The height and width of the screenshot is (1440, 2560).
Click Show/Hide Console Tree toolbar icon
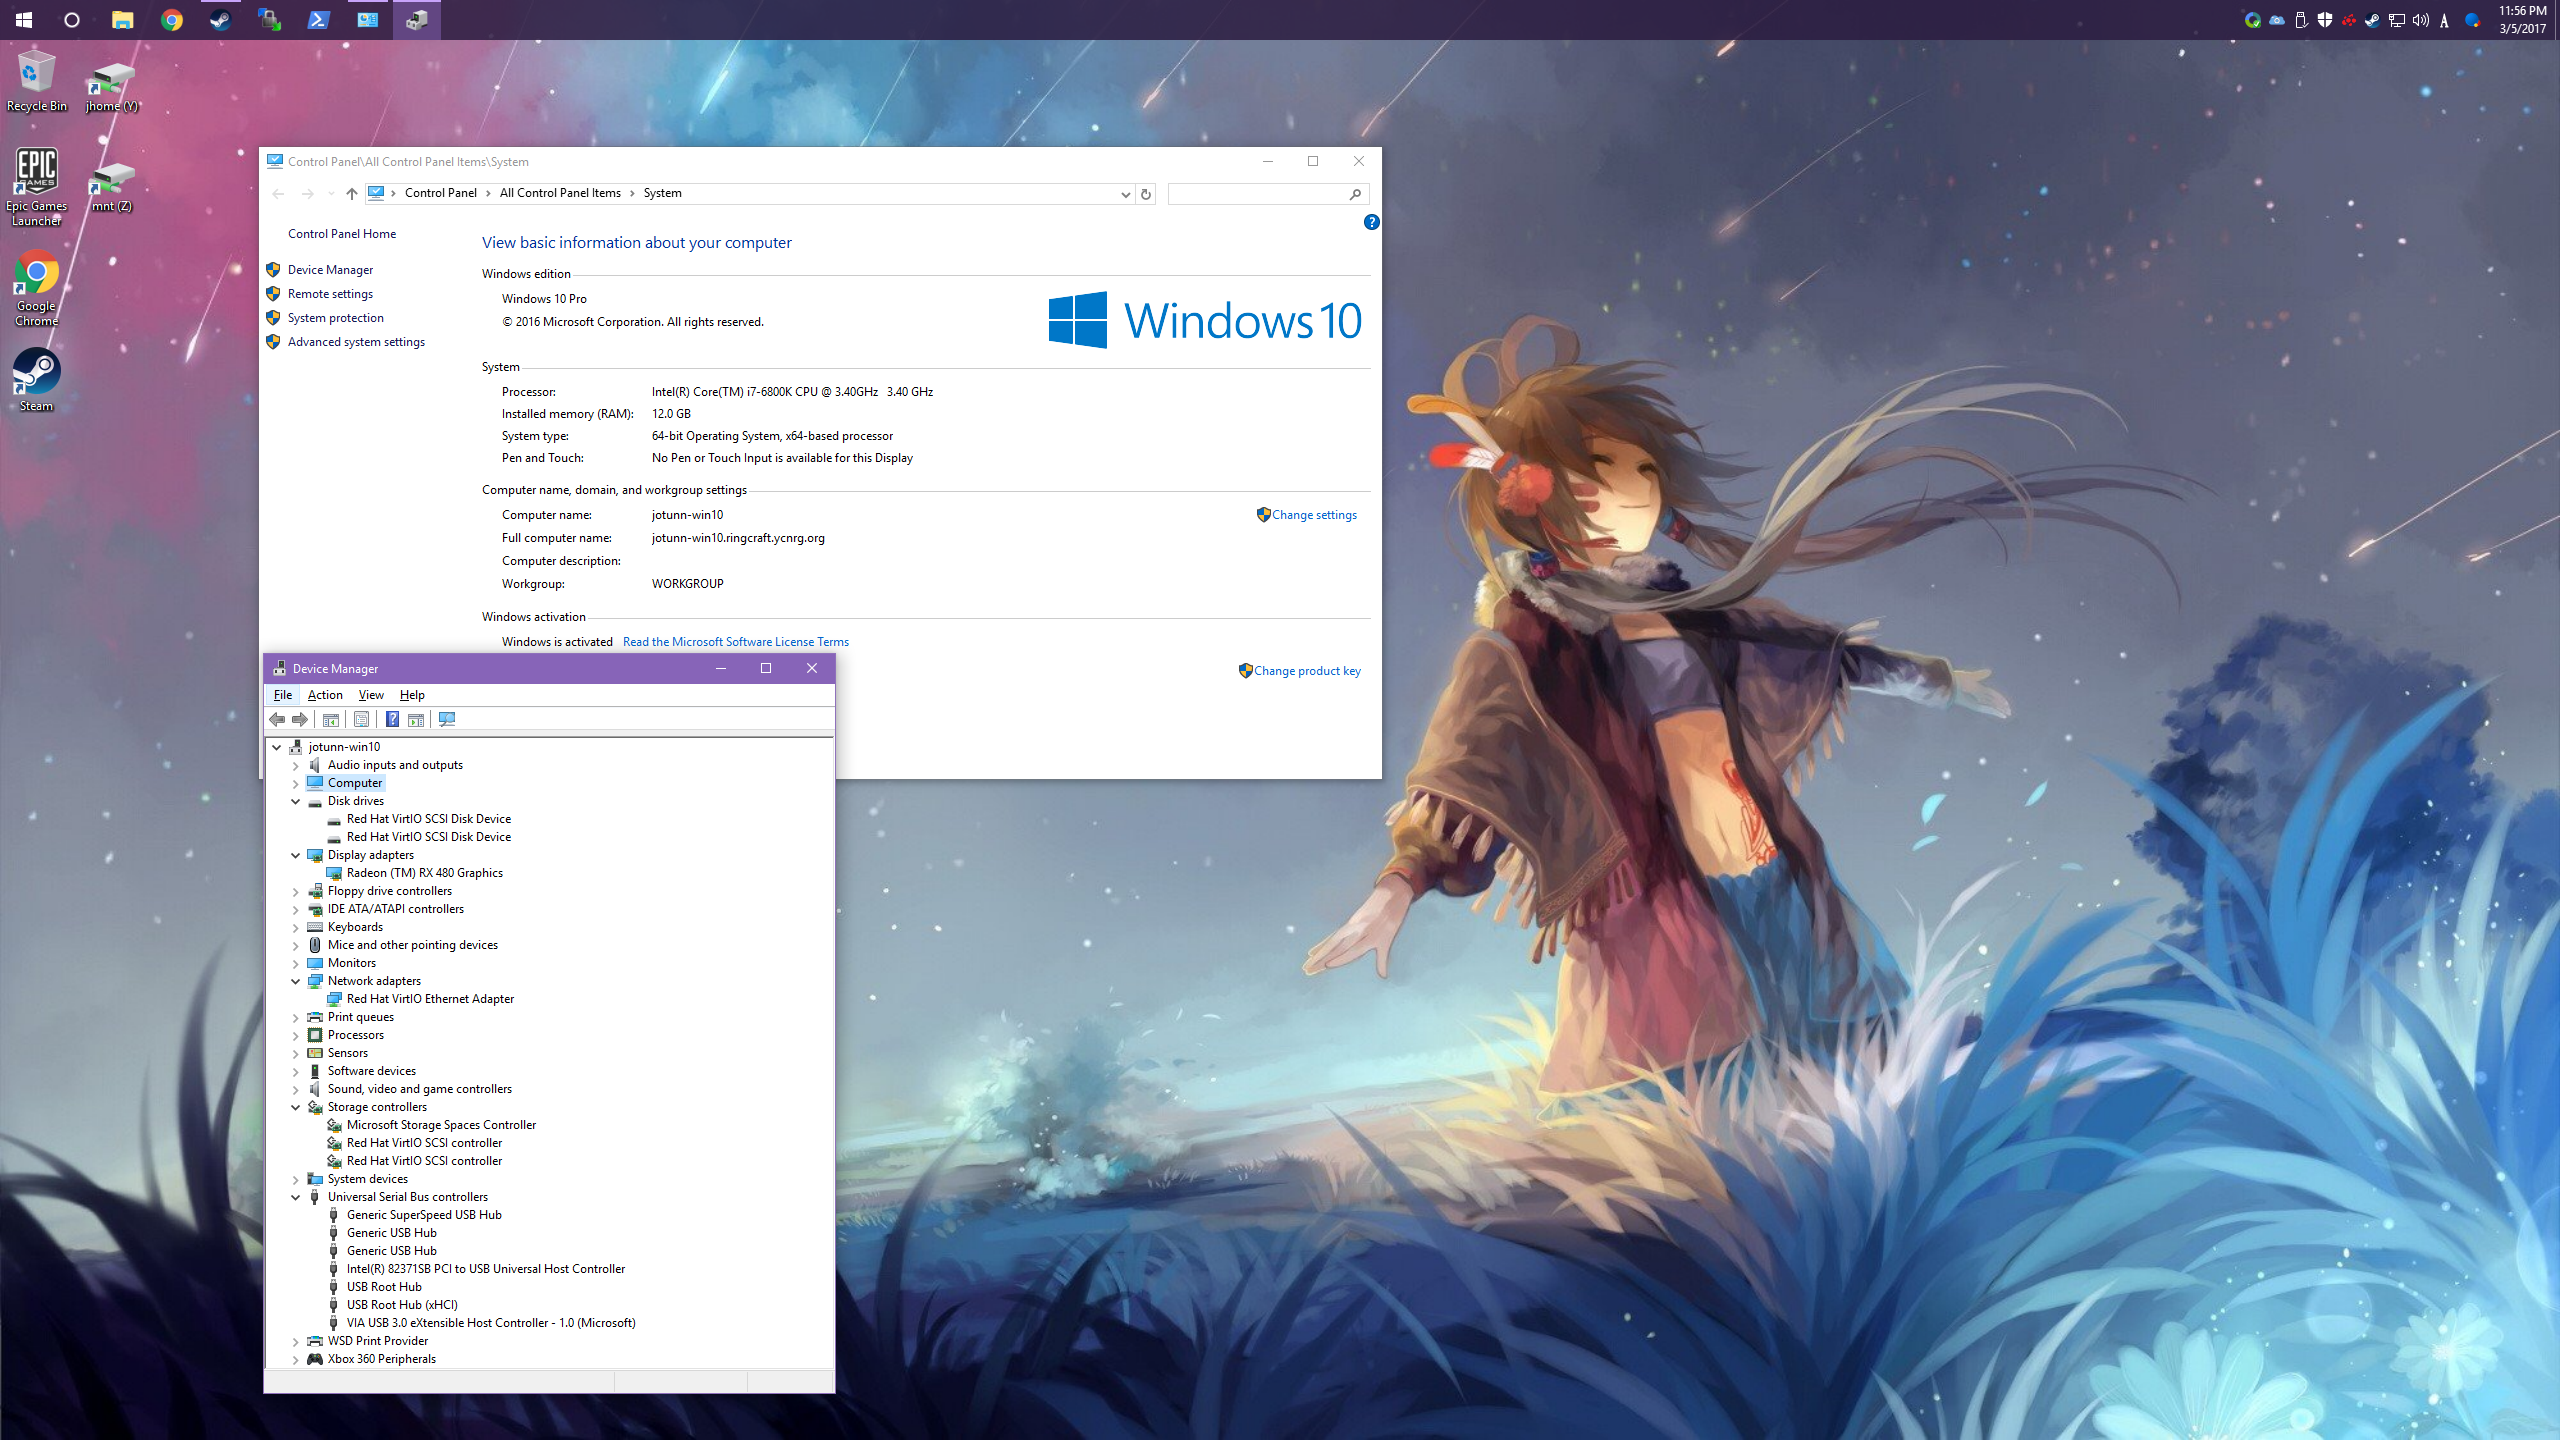pyautogui.click(x=331, y=719)
